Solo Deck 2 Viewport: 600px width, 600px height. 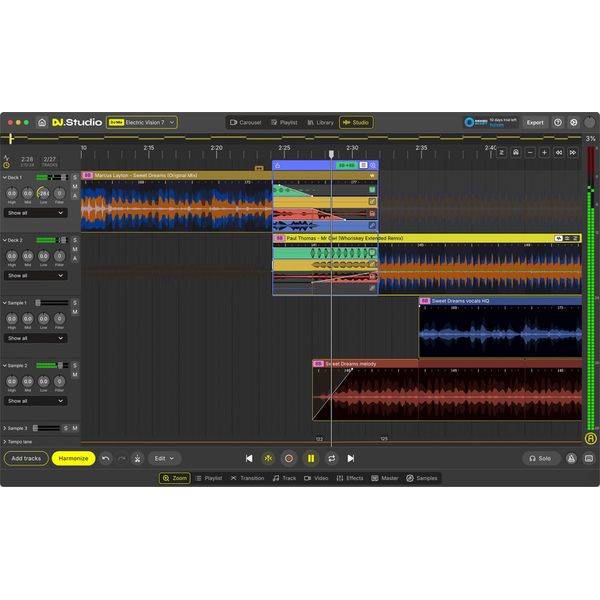tap(75, 240)
